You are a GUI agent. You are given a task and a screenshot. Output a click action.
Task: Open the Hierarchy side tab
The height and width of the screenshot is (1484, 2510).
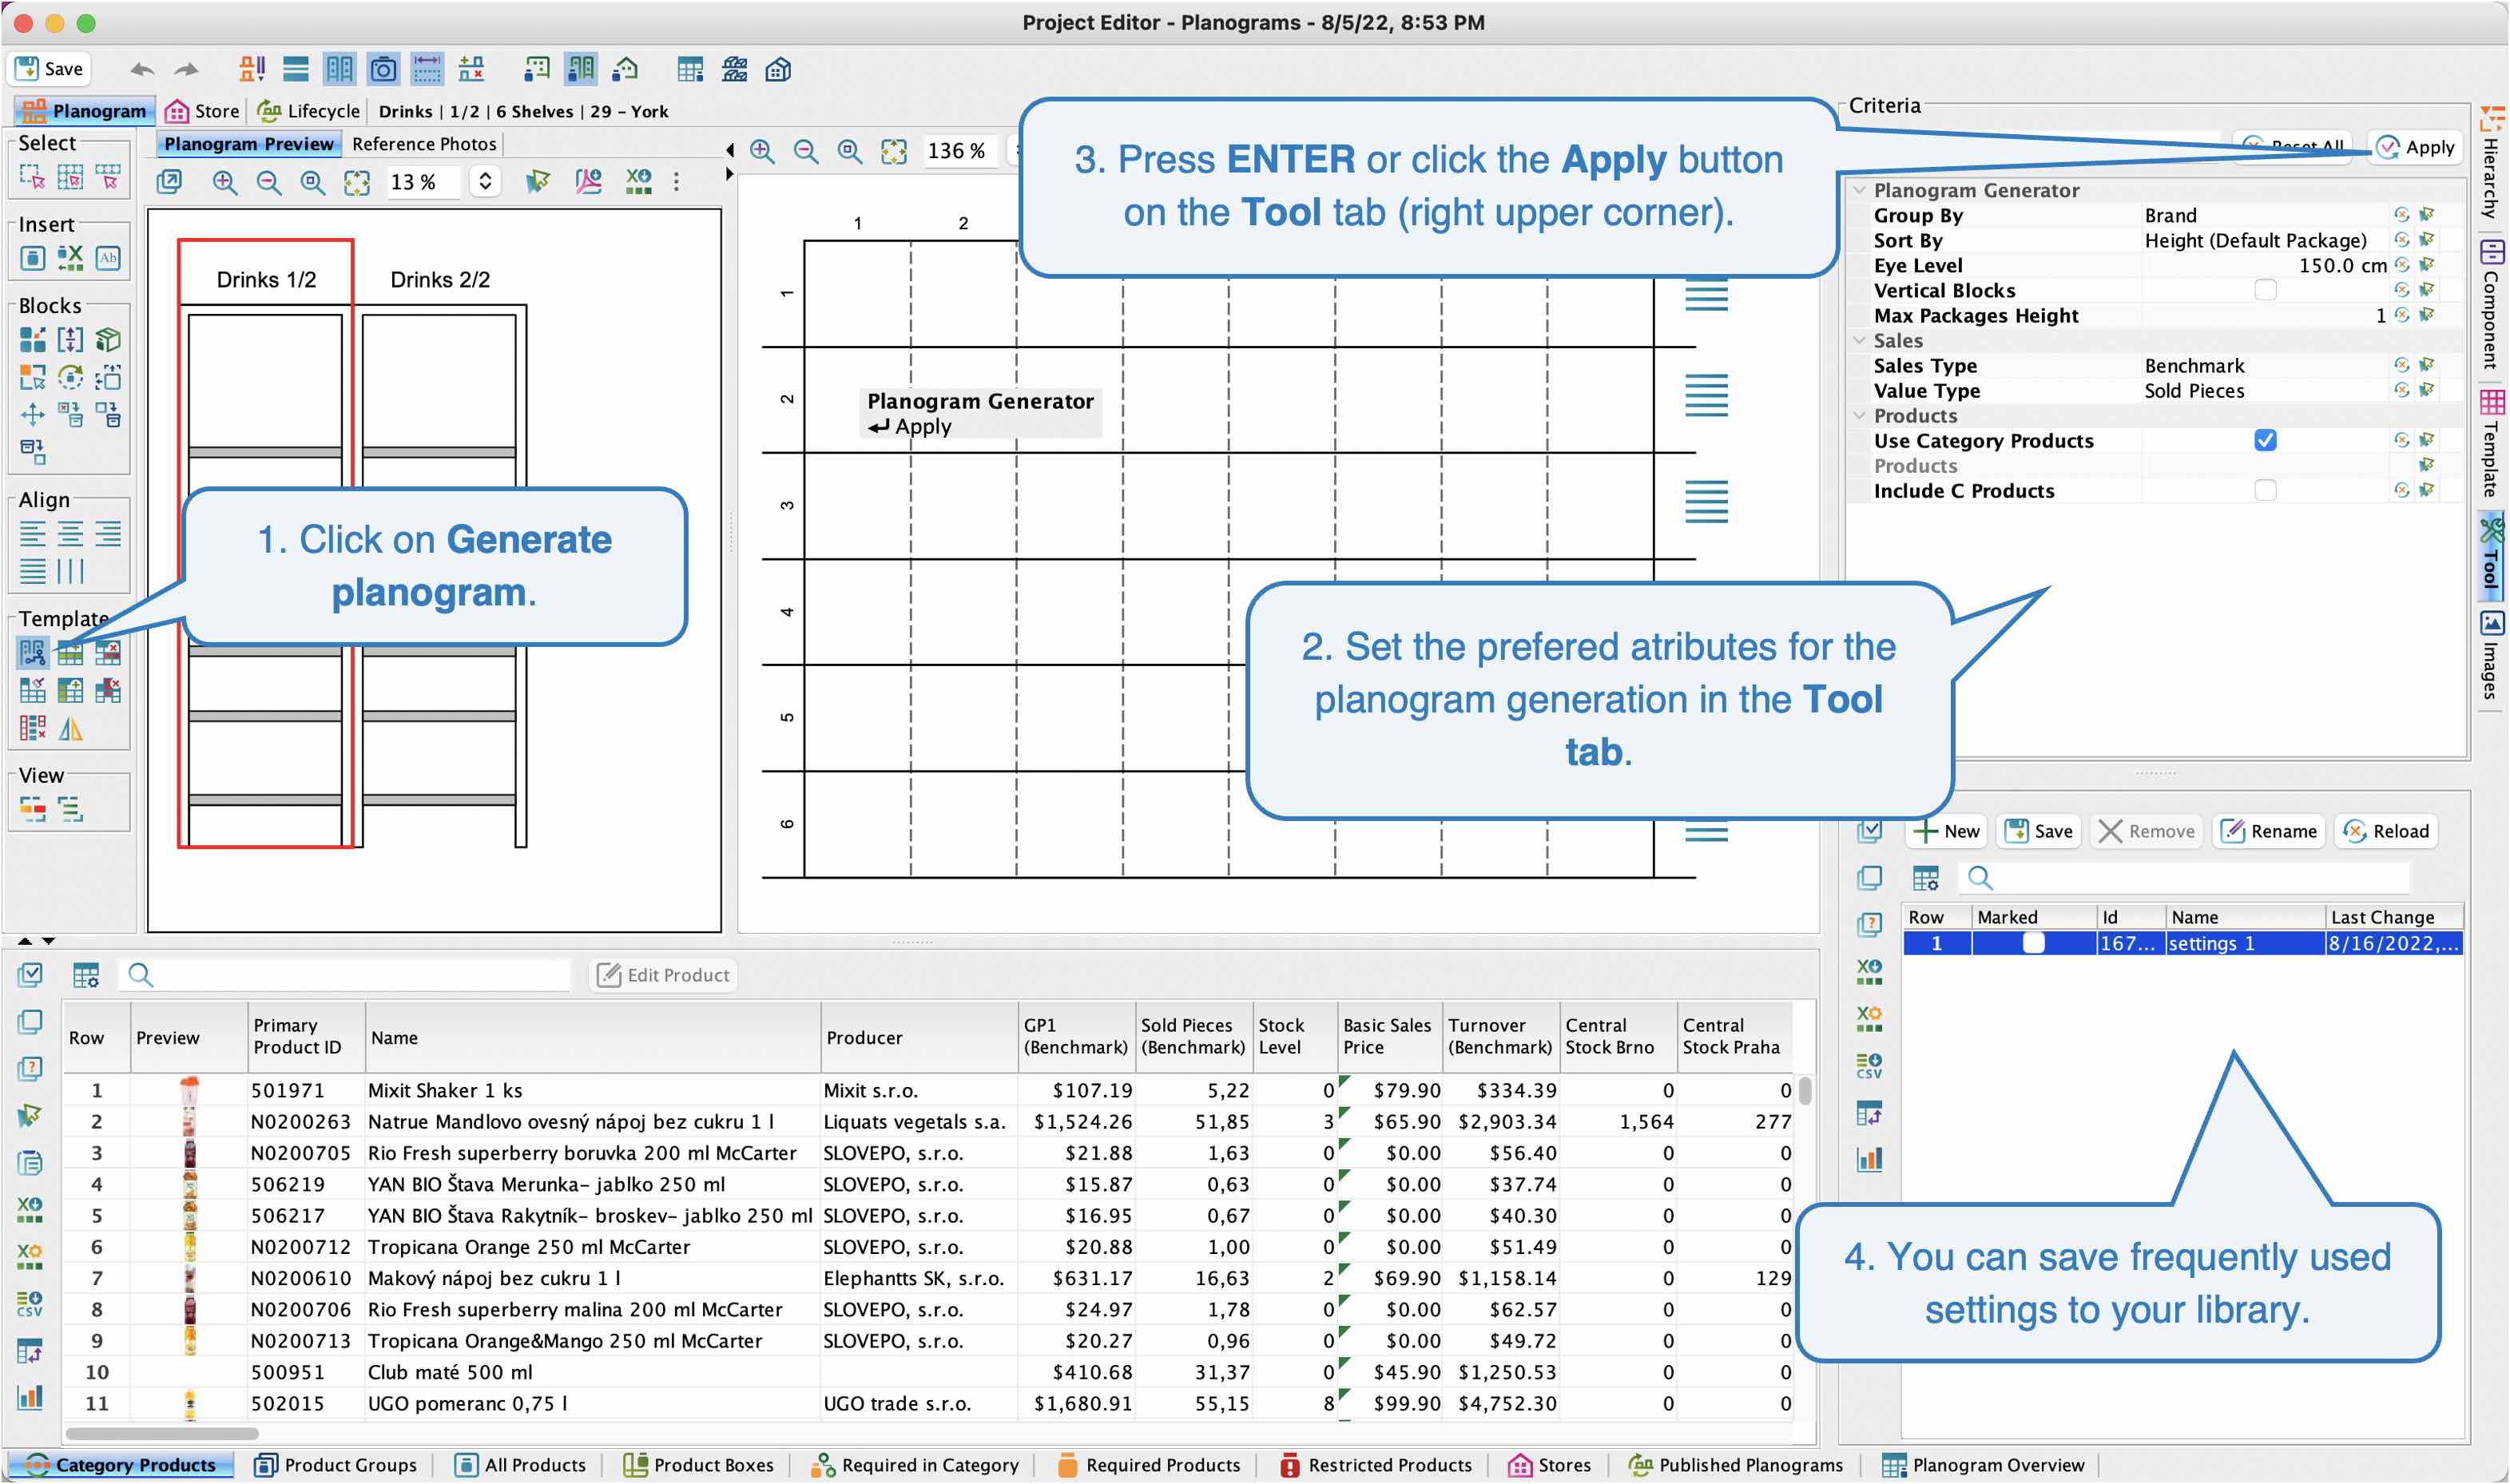(x=2491, y=163)
